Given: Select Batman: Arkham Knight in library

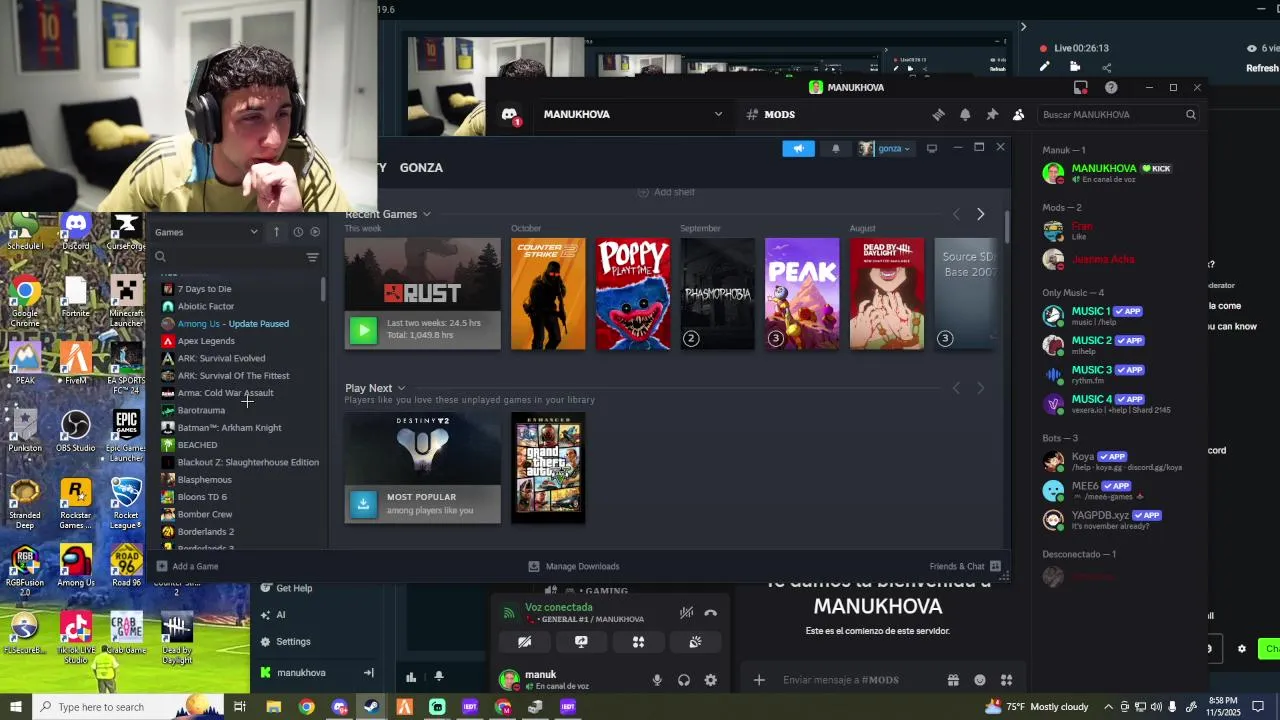Looking at the screenshot, I should click(x=229, y=428).
